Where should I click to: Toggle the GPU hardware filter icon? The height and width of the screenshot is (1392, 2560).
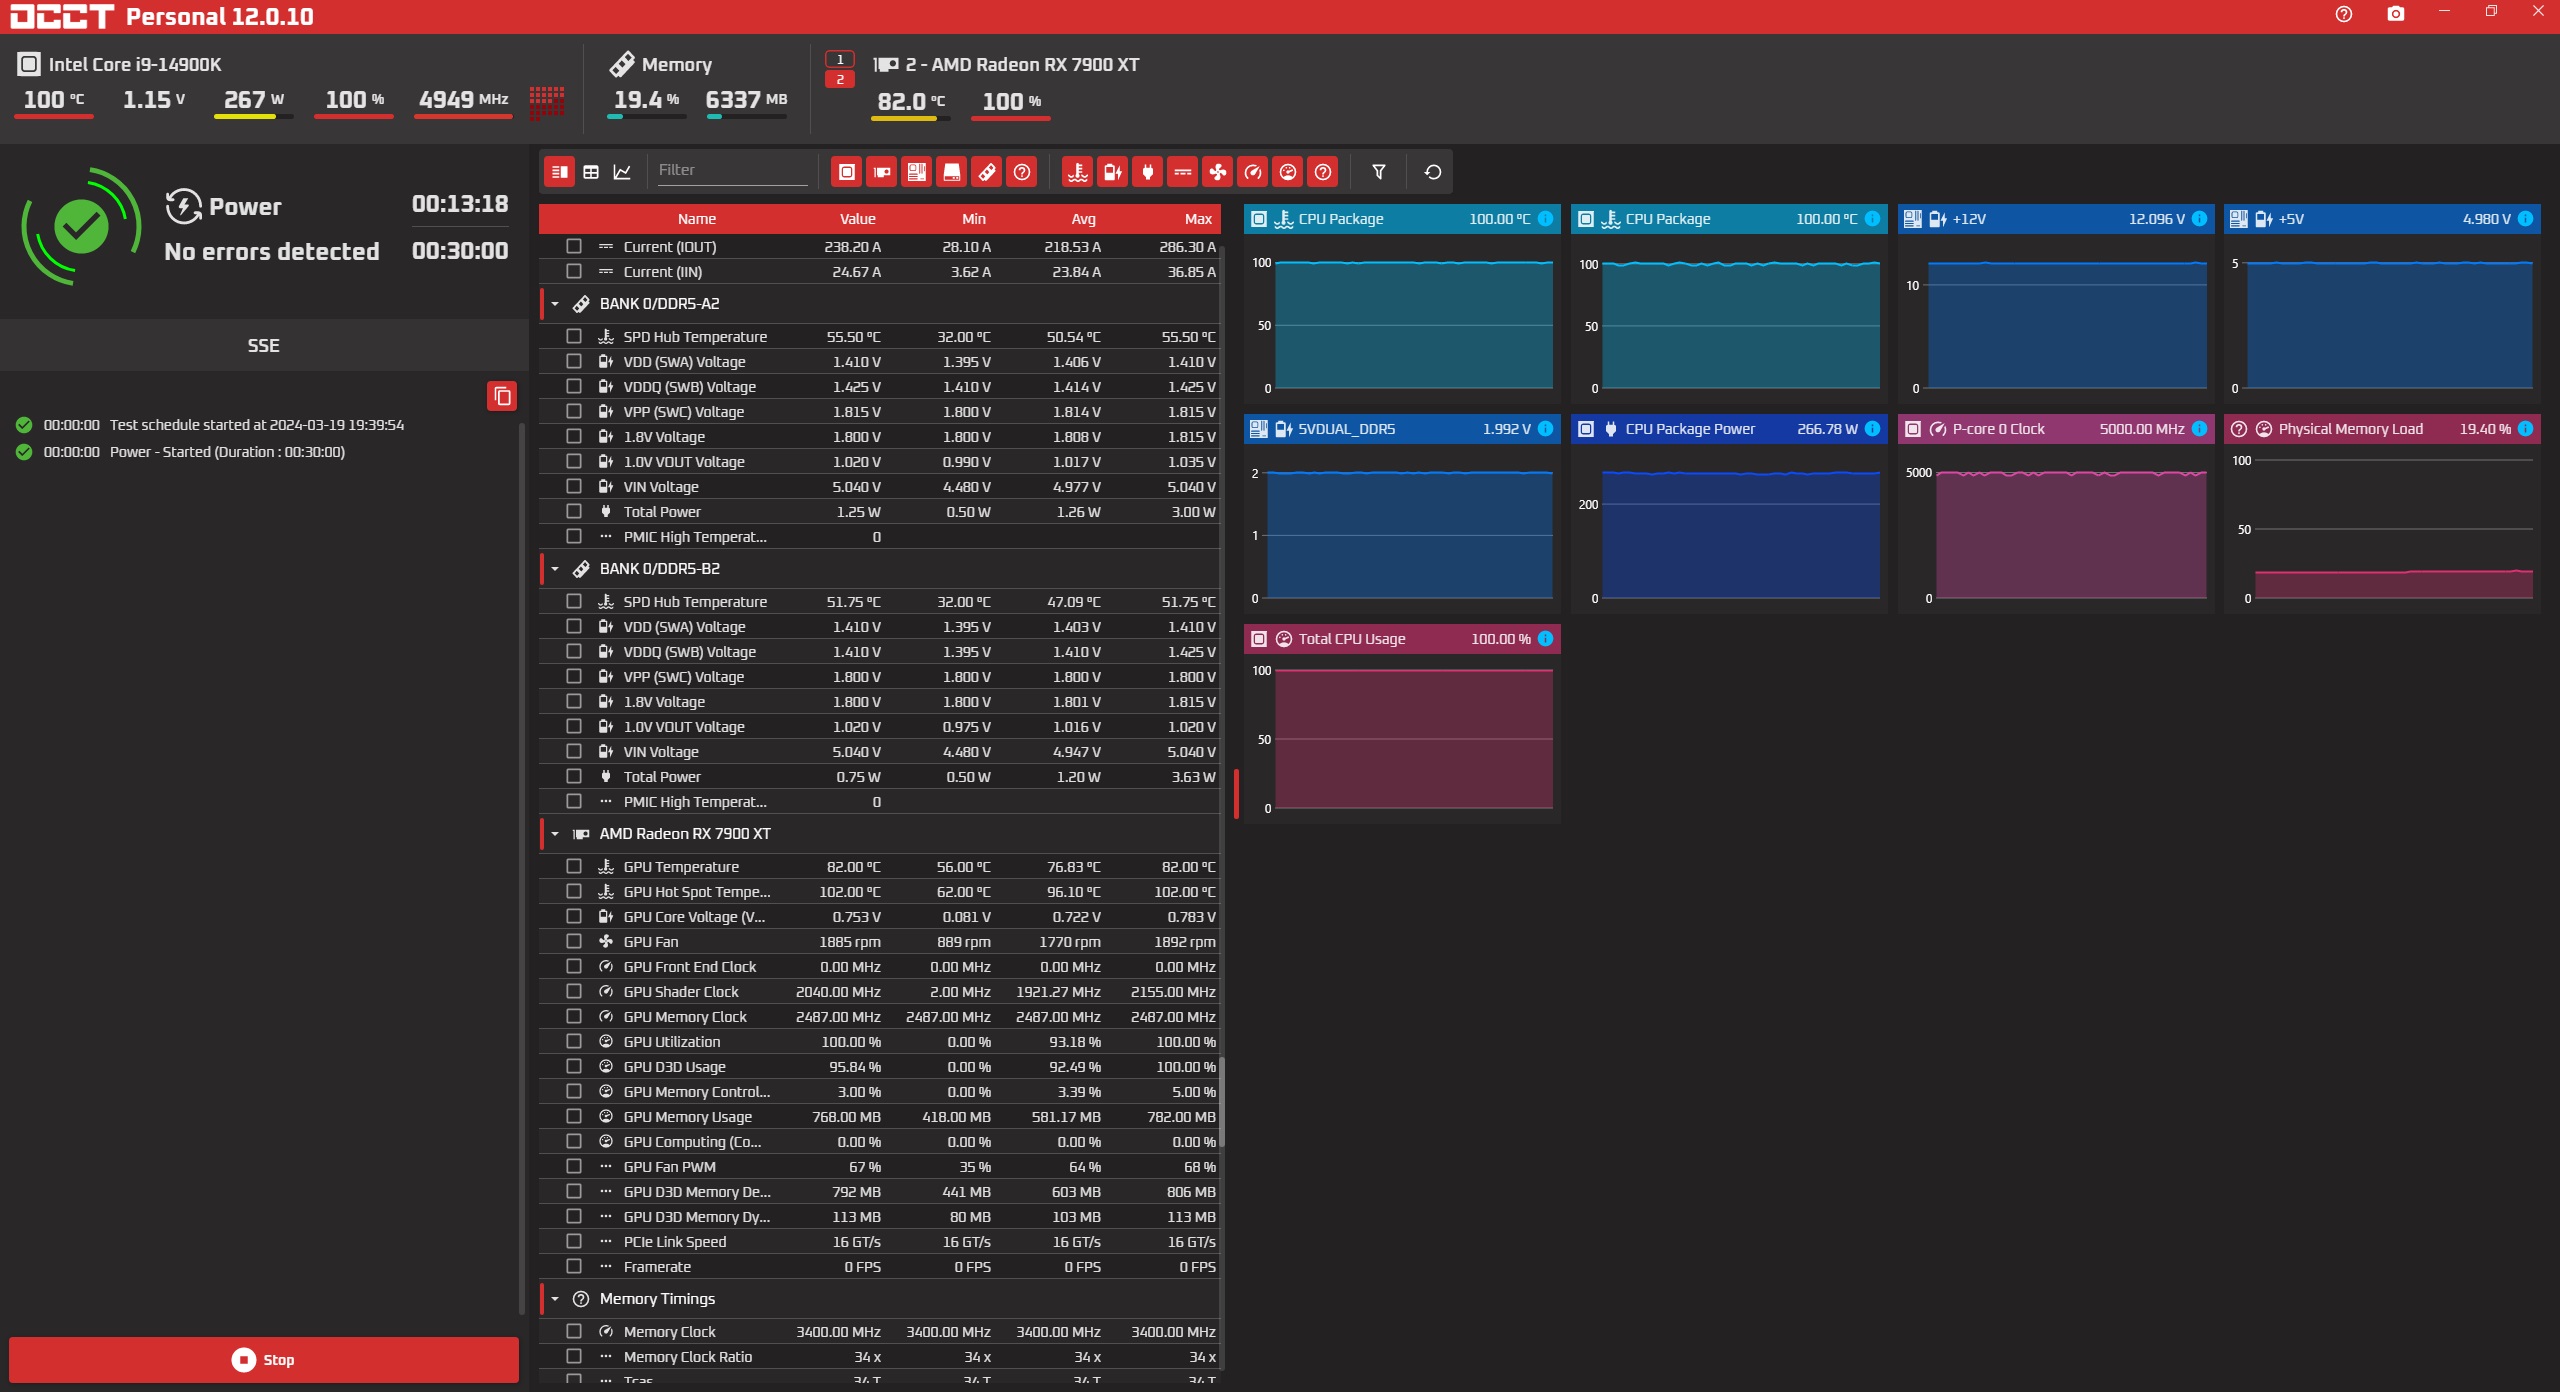click(881, 172)
